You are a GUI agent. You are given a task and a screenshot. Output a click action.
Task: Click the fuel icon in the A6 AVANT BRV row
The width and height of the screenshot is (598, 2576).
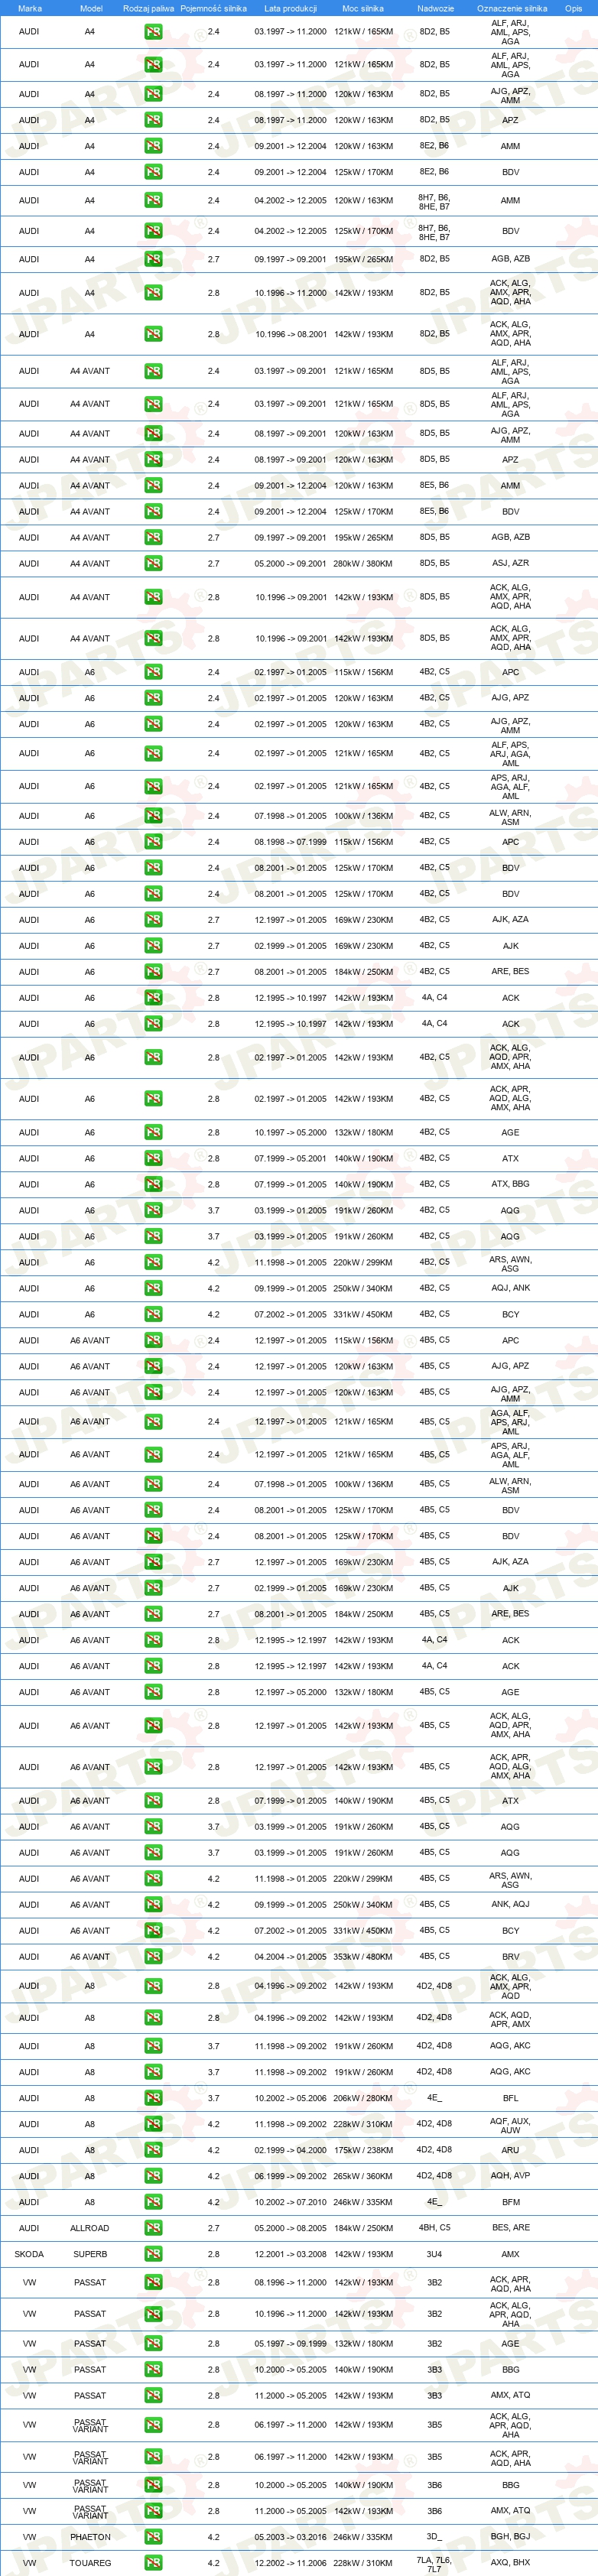click(153, 1957)
